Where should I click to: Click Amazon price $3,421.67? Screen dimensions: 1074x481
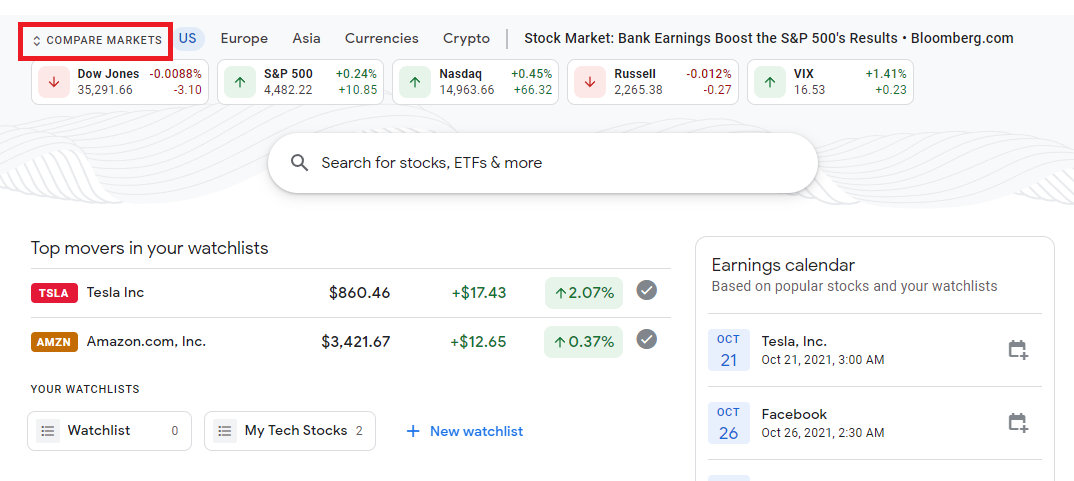(x=355, y=342)
